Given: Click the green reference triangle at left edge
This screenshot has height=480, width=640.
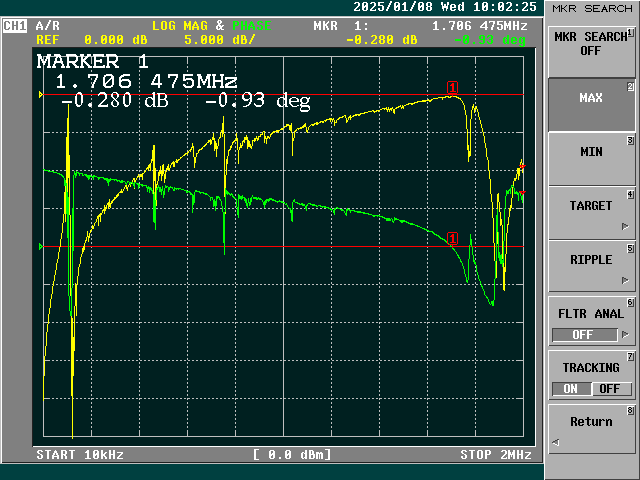Looking at the screenshot, I should tap(40, 246).
